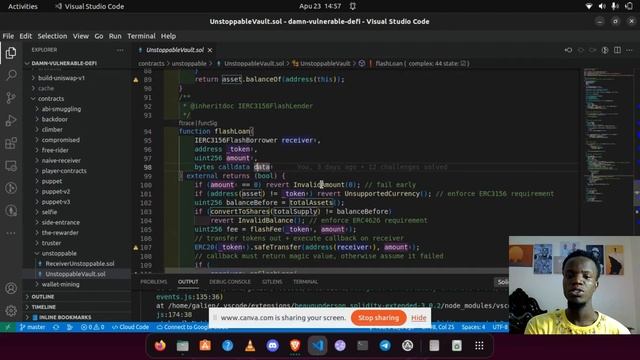Switch to the GITLENS panel tab

click(272, 282)
